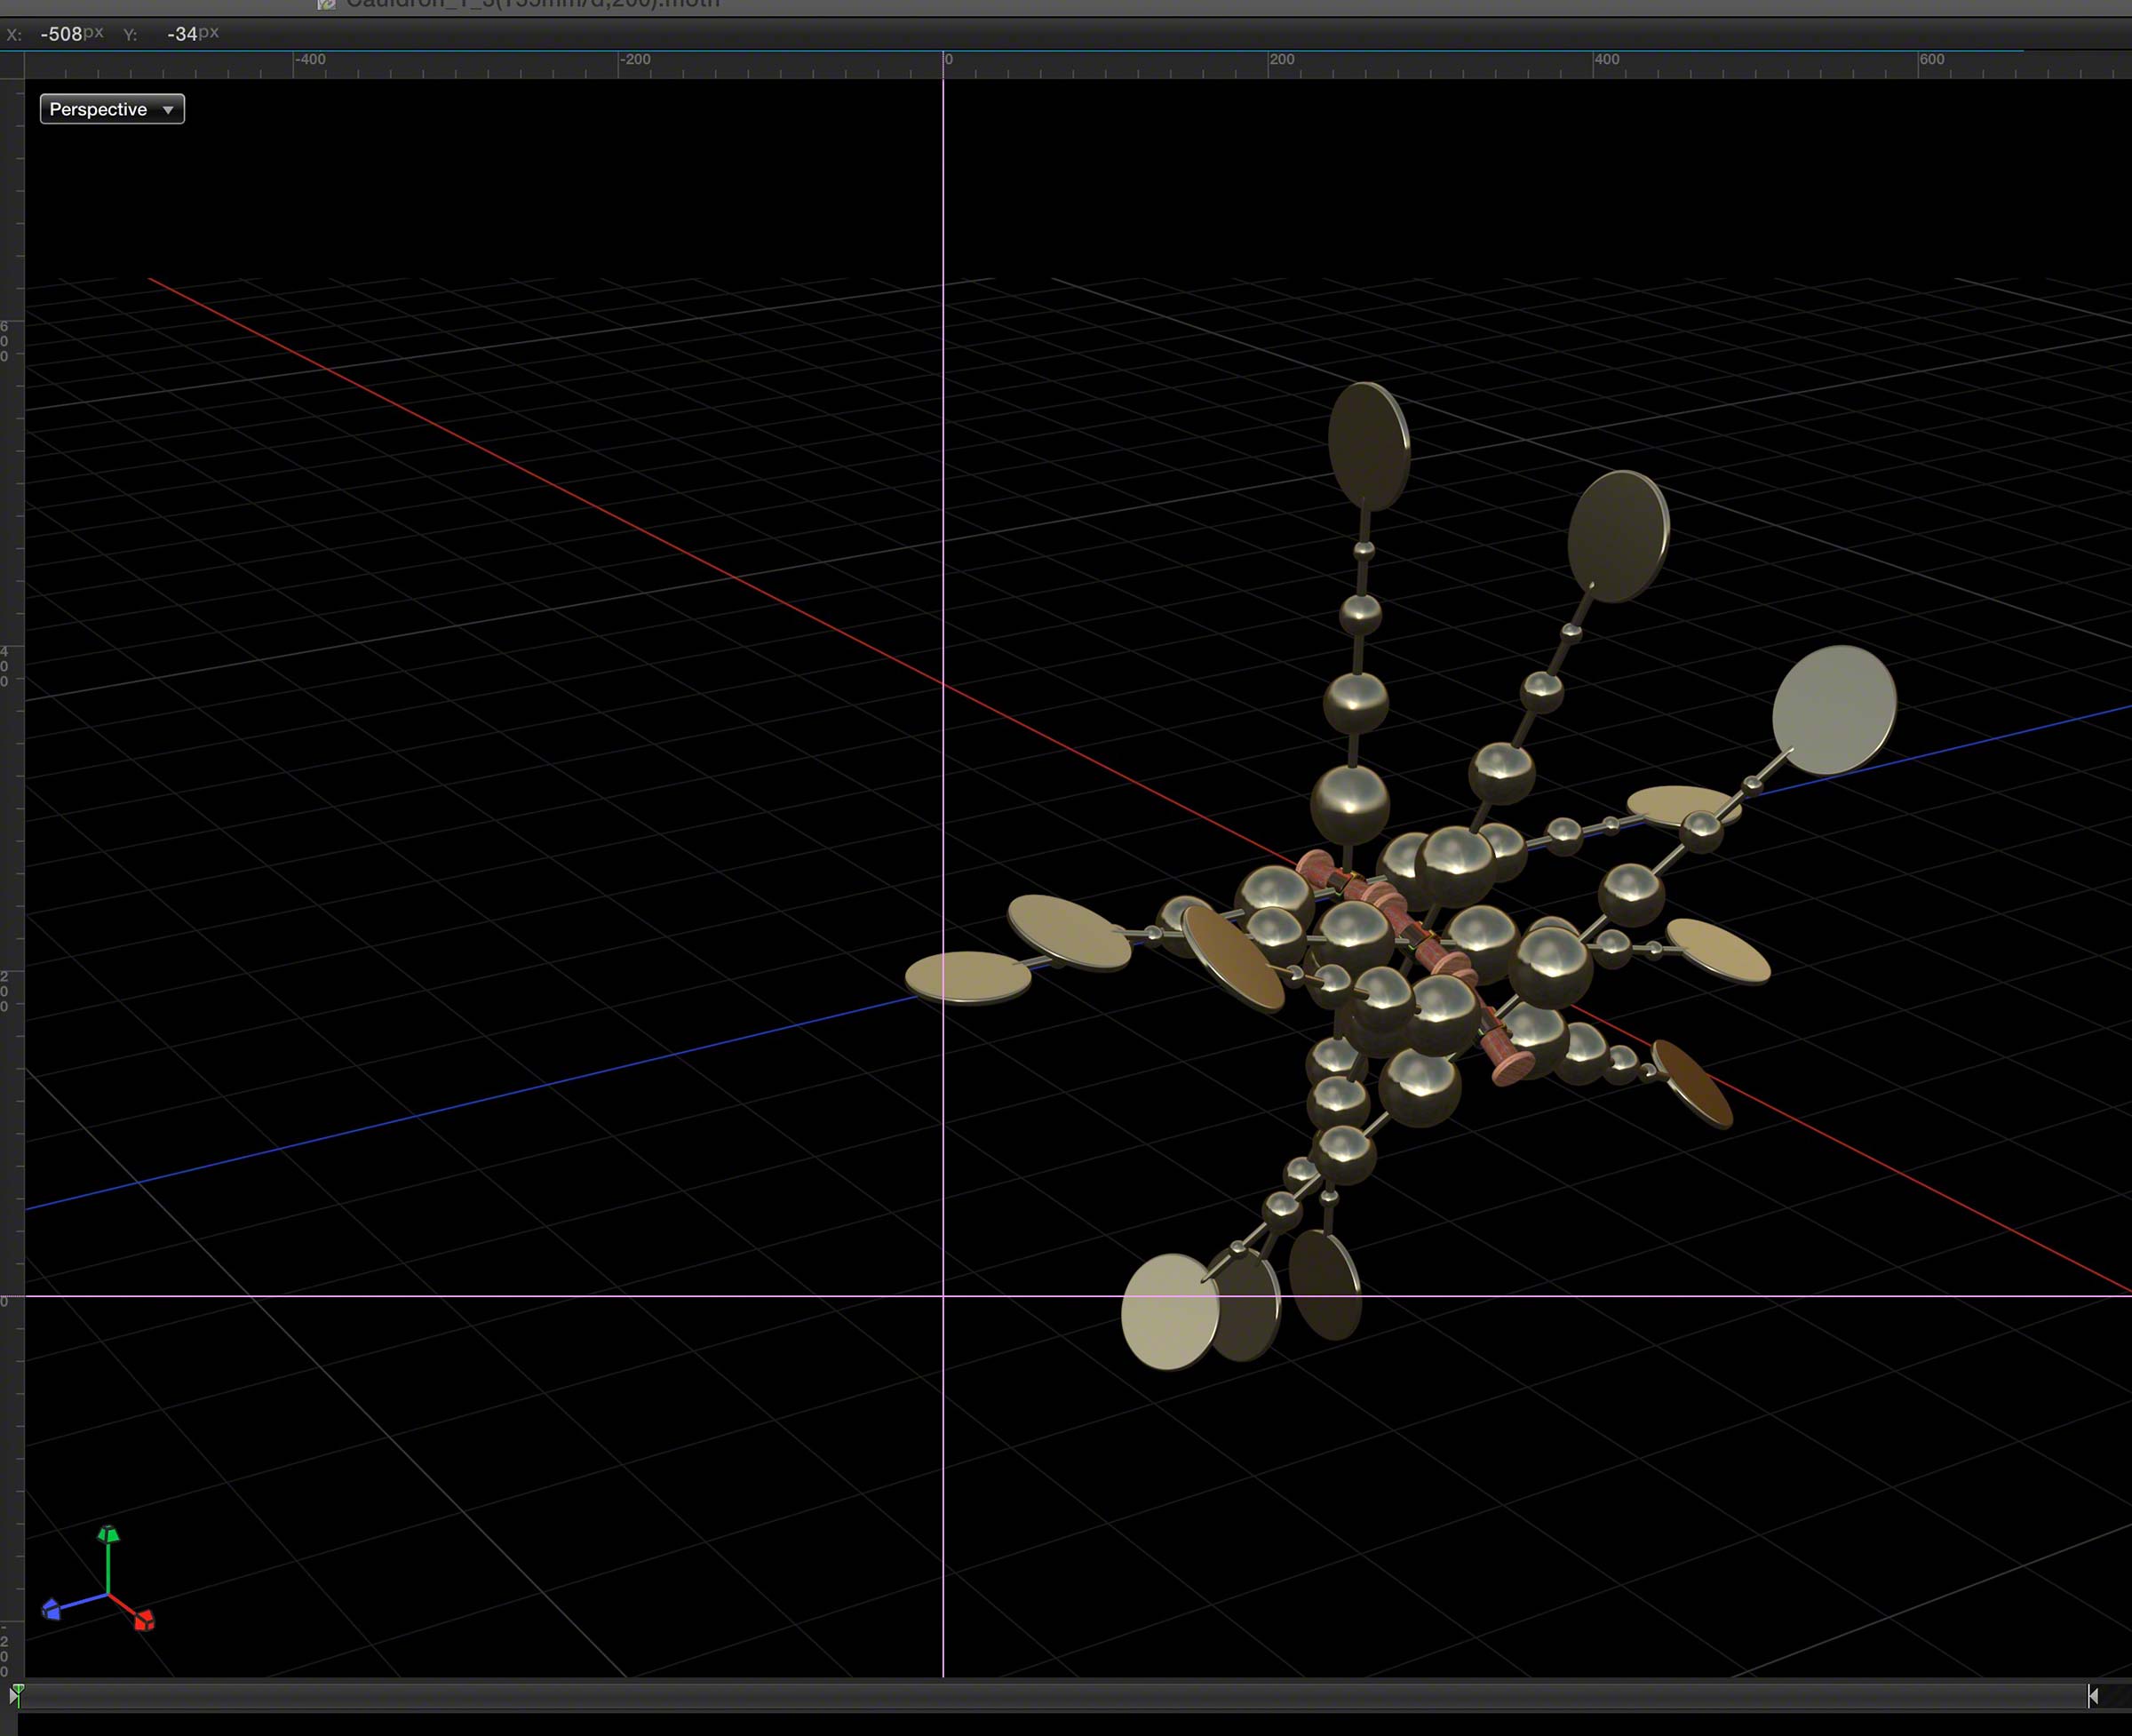Click the play range out-point marker
The width and height of the screenshot is (2132, 1736).
tap(2093, 1695)
